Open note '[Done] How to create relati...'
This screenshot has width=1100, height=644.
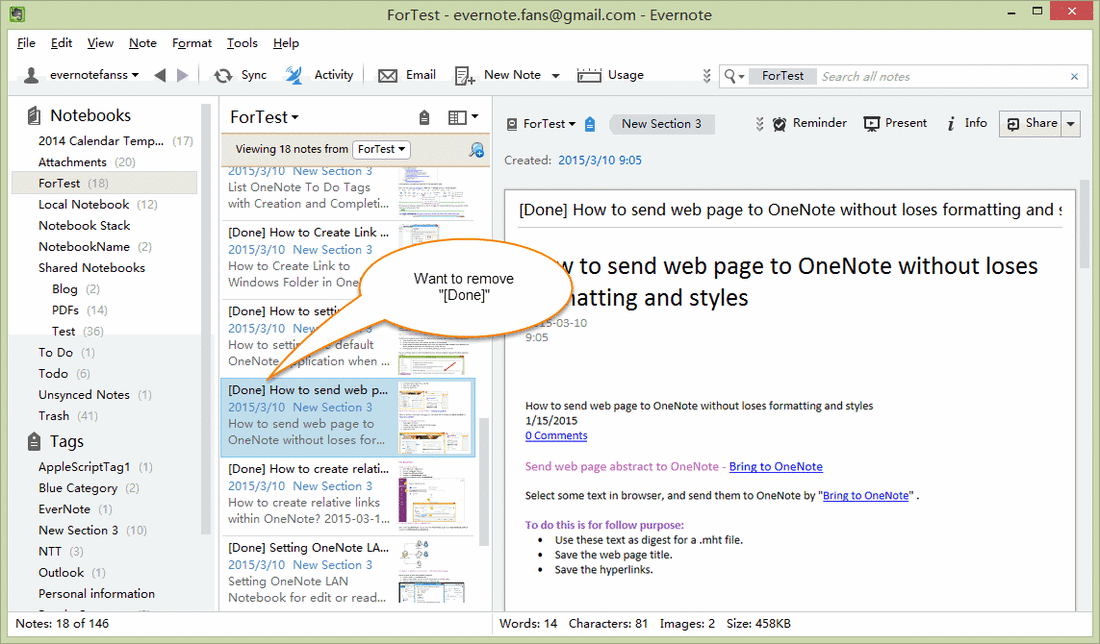pyautogui.click(x=348, y=495)
